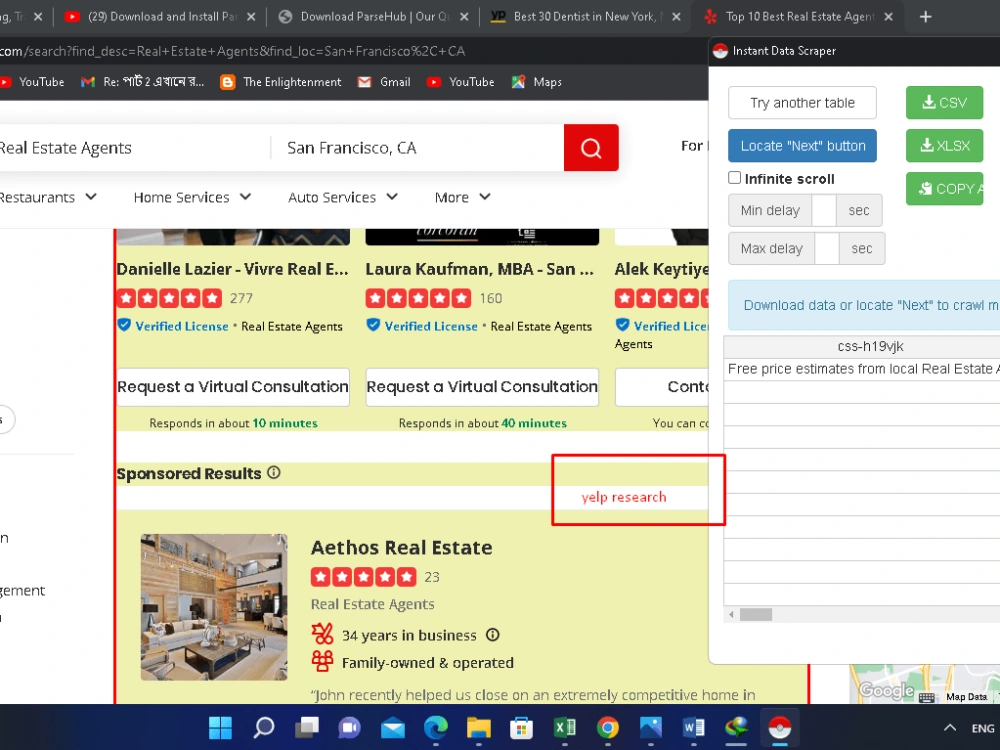Open Mail app on taskbar
This screenshot has width=1000, height=750.
pyautogui.click(x=393, y=728)
